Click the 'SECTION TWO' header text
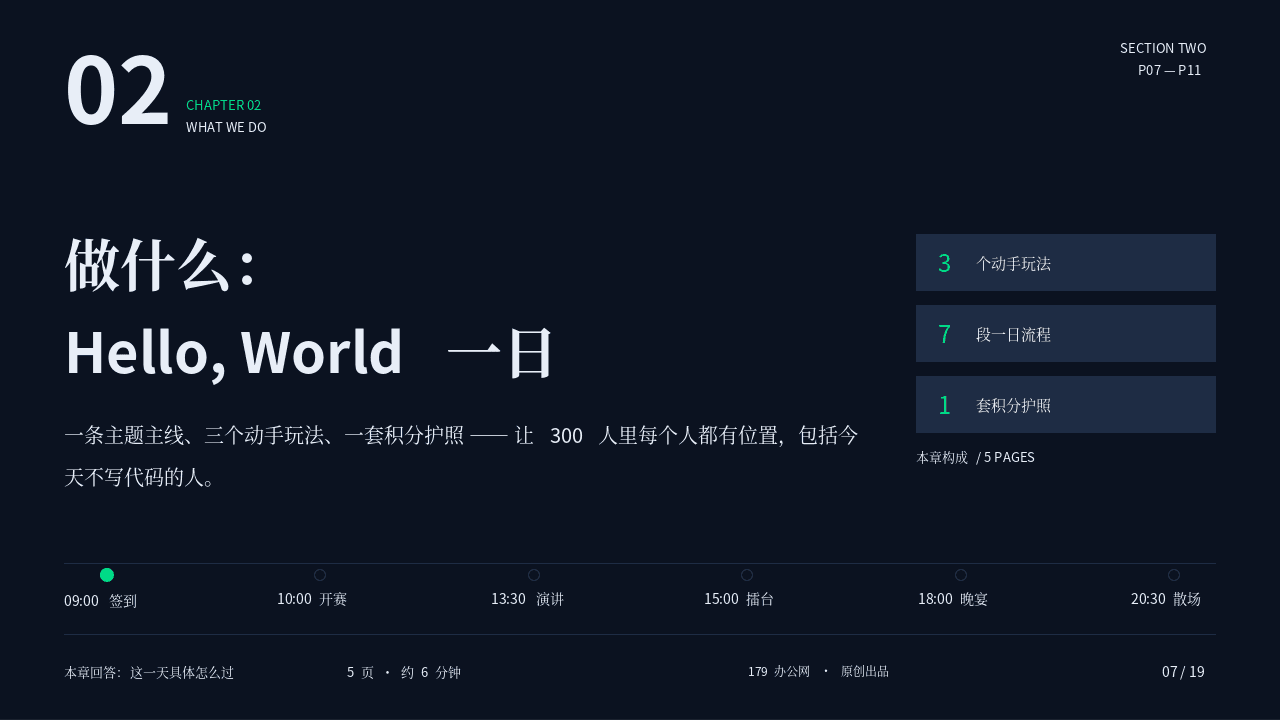Image resolution: width=1280 pixels, height=720 pixels. pyautogui.click(x=1163, y=48)
